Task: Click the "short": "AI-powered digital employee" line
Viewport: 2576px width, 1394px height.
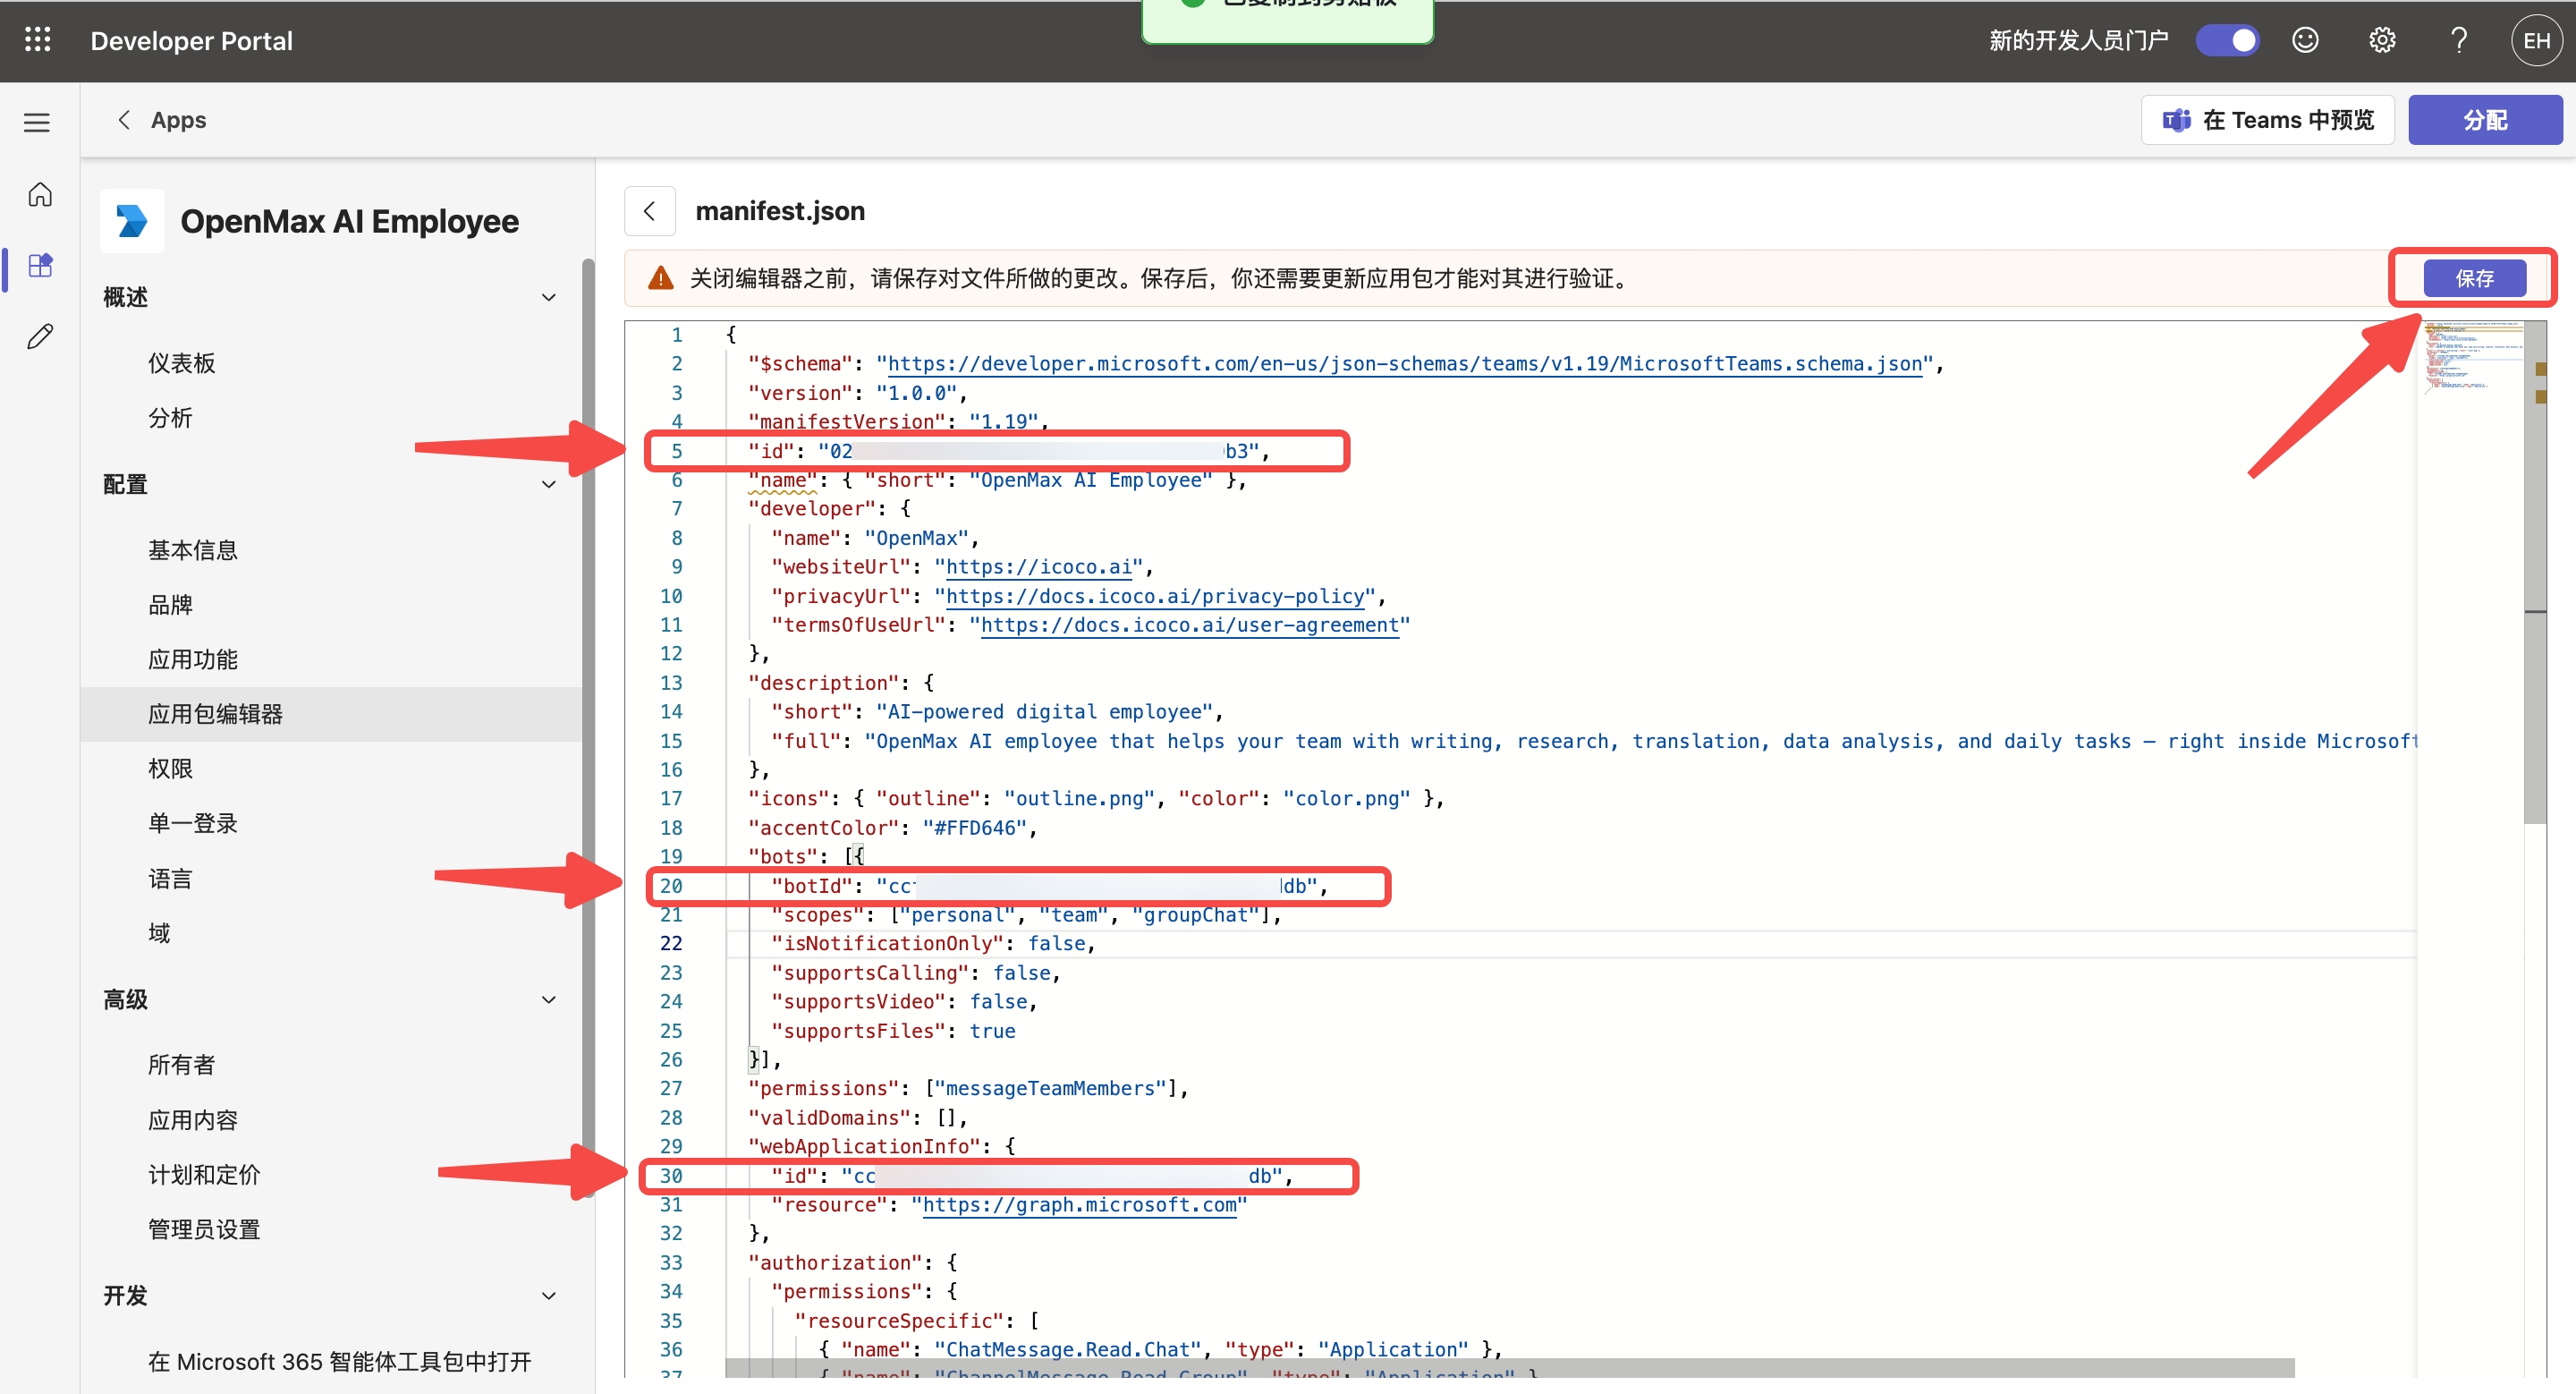Action: pos(996,712)
